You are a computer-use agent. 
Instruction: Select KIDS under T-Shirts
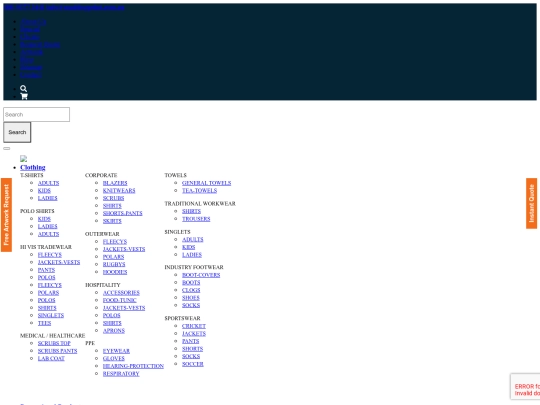coord(44,190)
